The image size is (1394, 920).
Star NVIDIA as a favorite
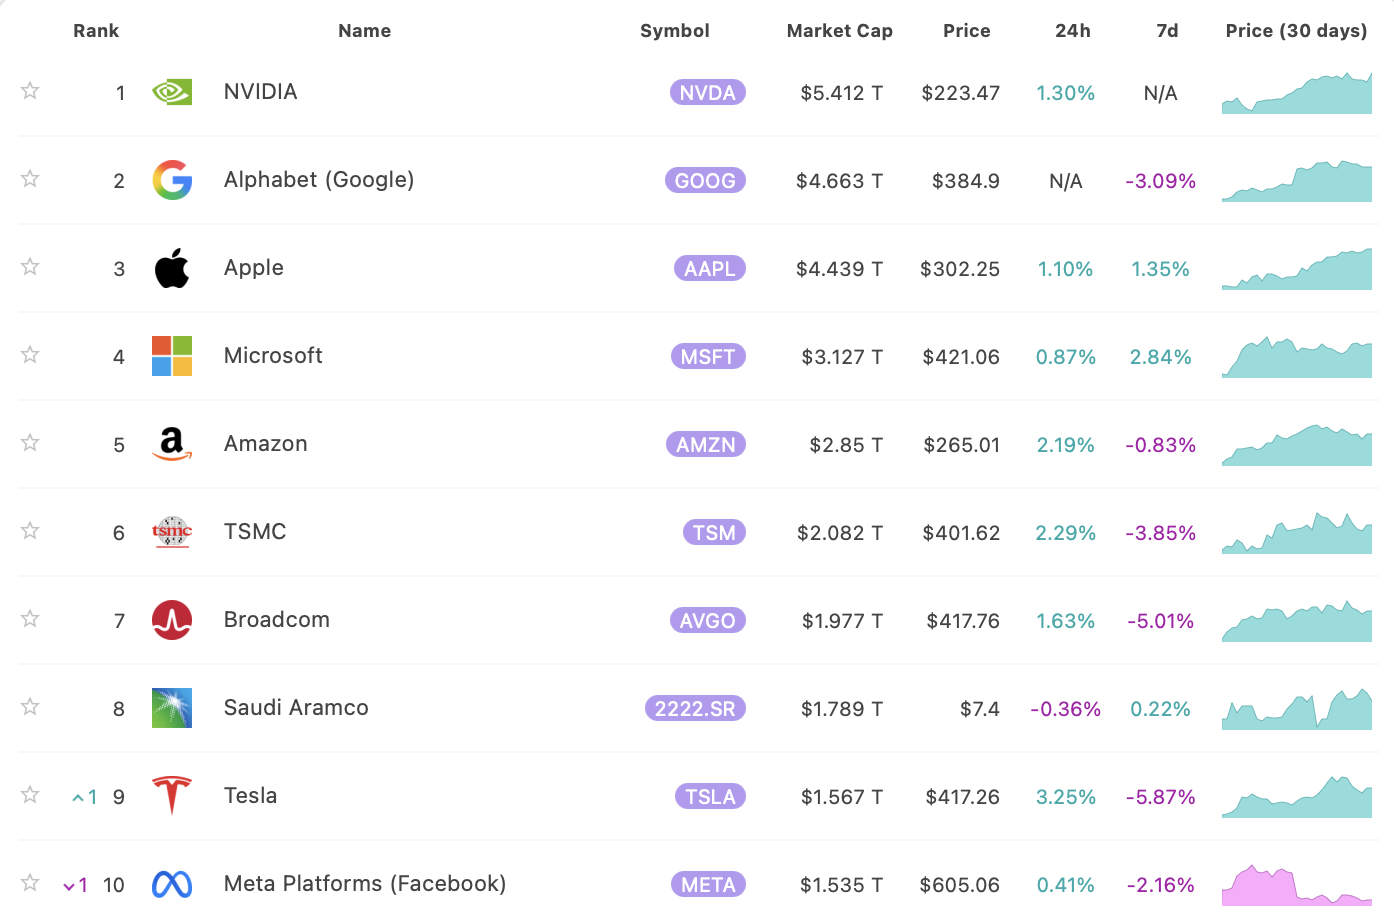(30, 91)
